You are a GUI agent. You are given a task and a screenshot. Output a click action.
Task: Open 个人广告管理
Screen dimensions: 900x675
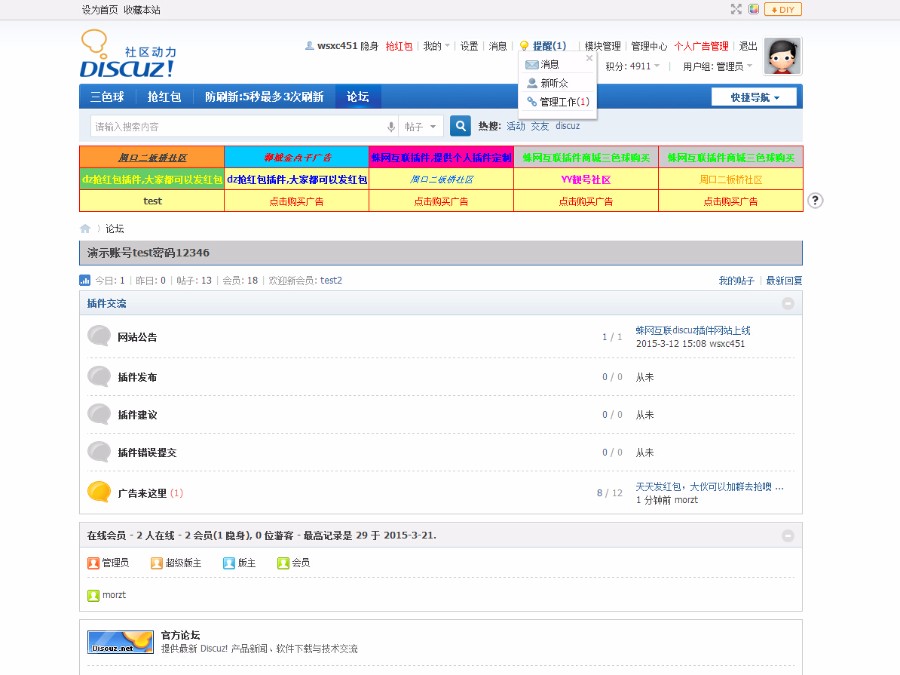[701, 46]
